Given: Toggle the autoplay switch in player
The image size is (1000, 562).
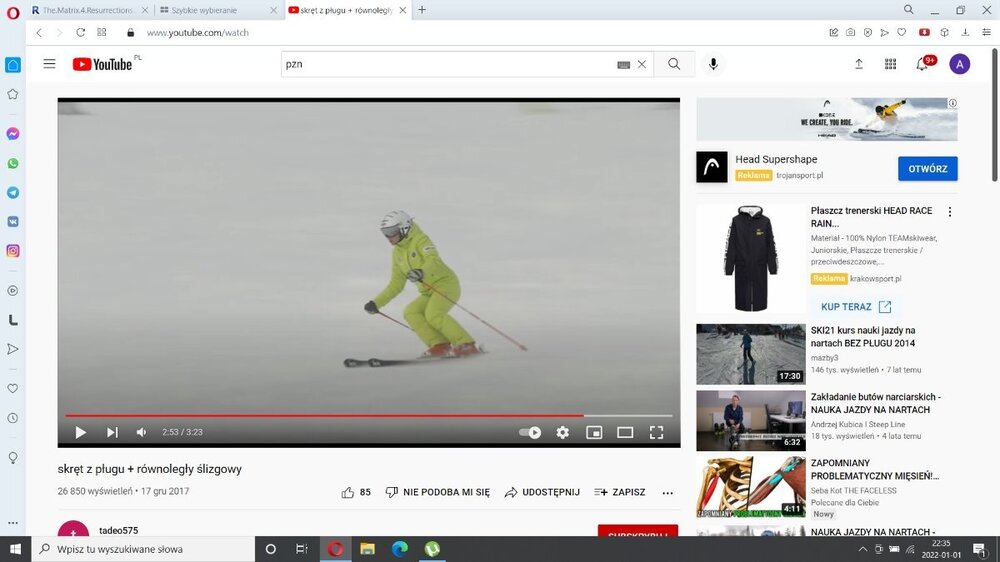Looking at the screenshot, I should click(530, 432).
